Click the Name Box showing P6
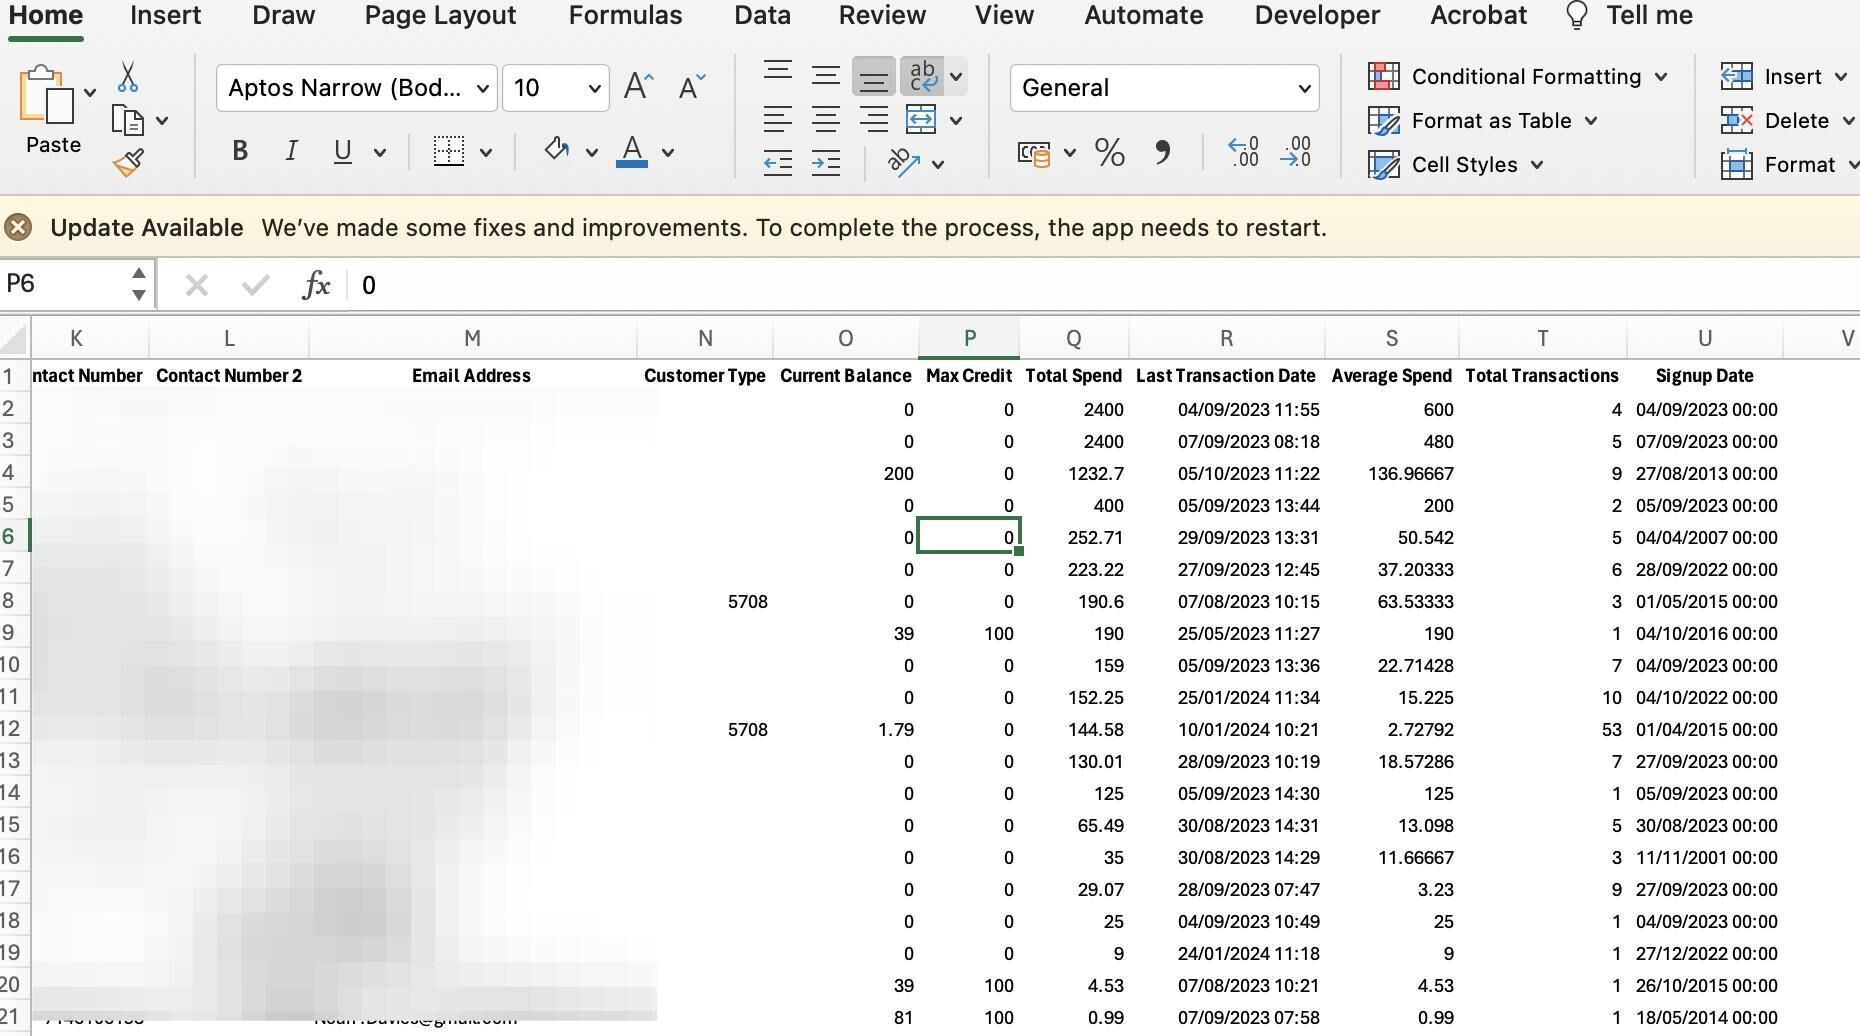Viewport: 1860px width, 1036px height. (62, 284)
